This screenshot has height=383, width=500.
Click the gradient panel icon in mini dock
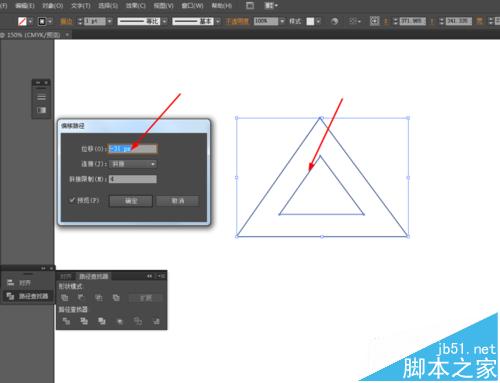coord(41,110)
